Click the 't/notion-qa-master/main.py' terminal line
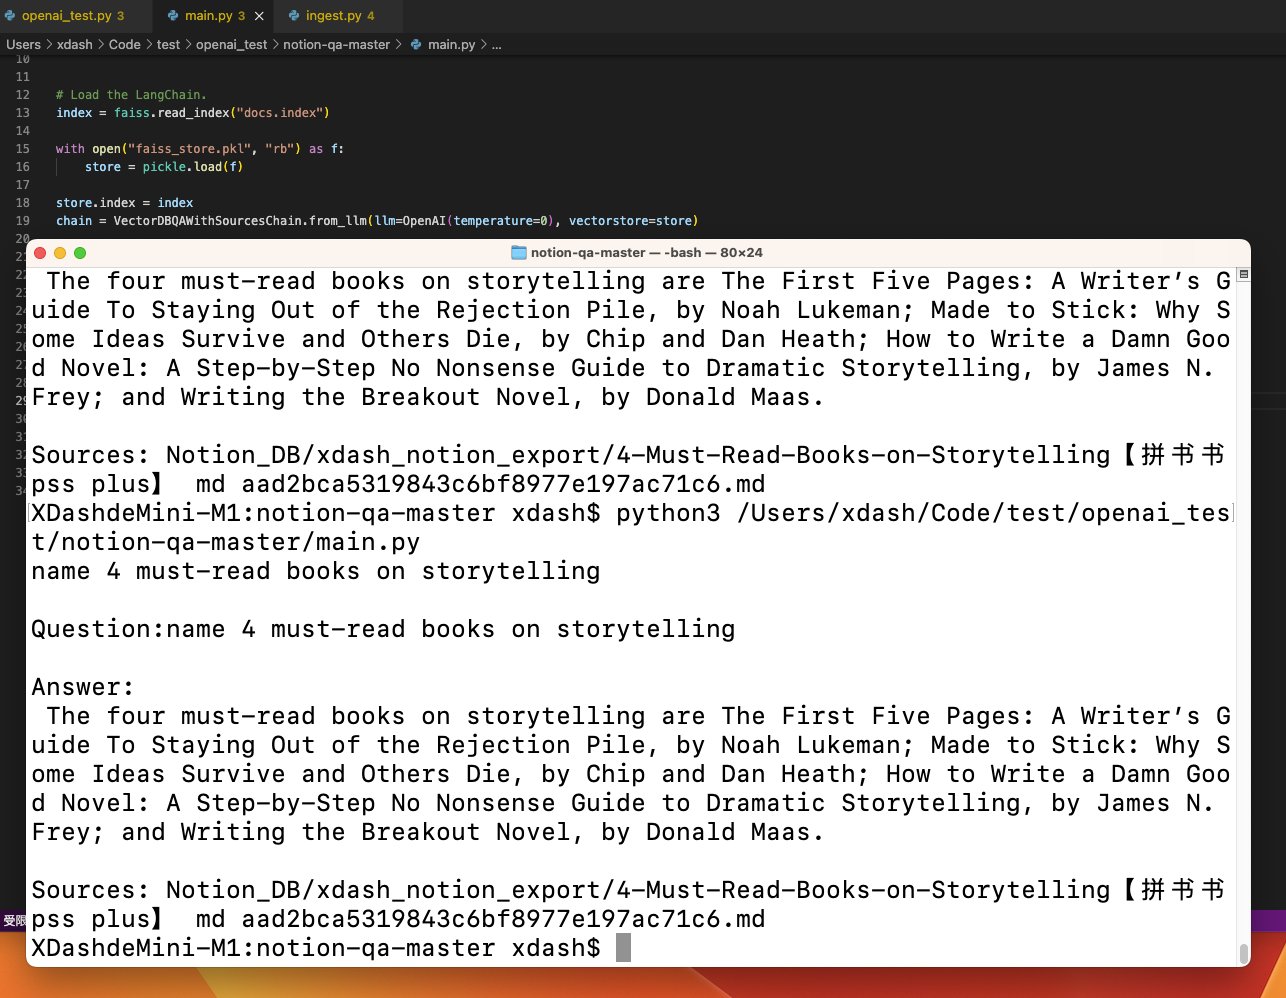Viewport: 1286px width, 998px height. click(225, 542)
